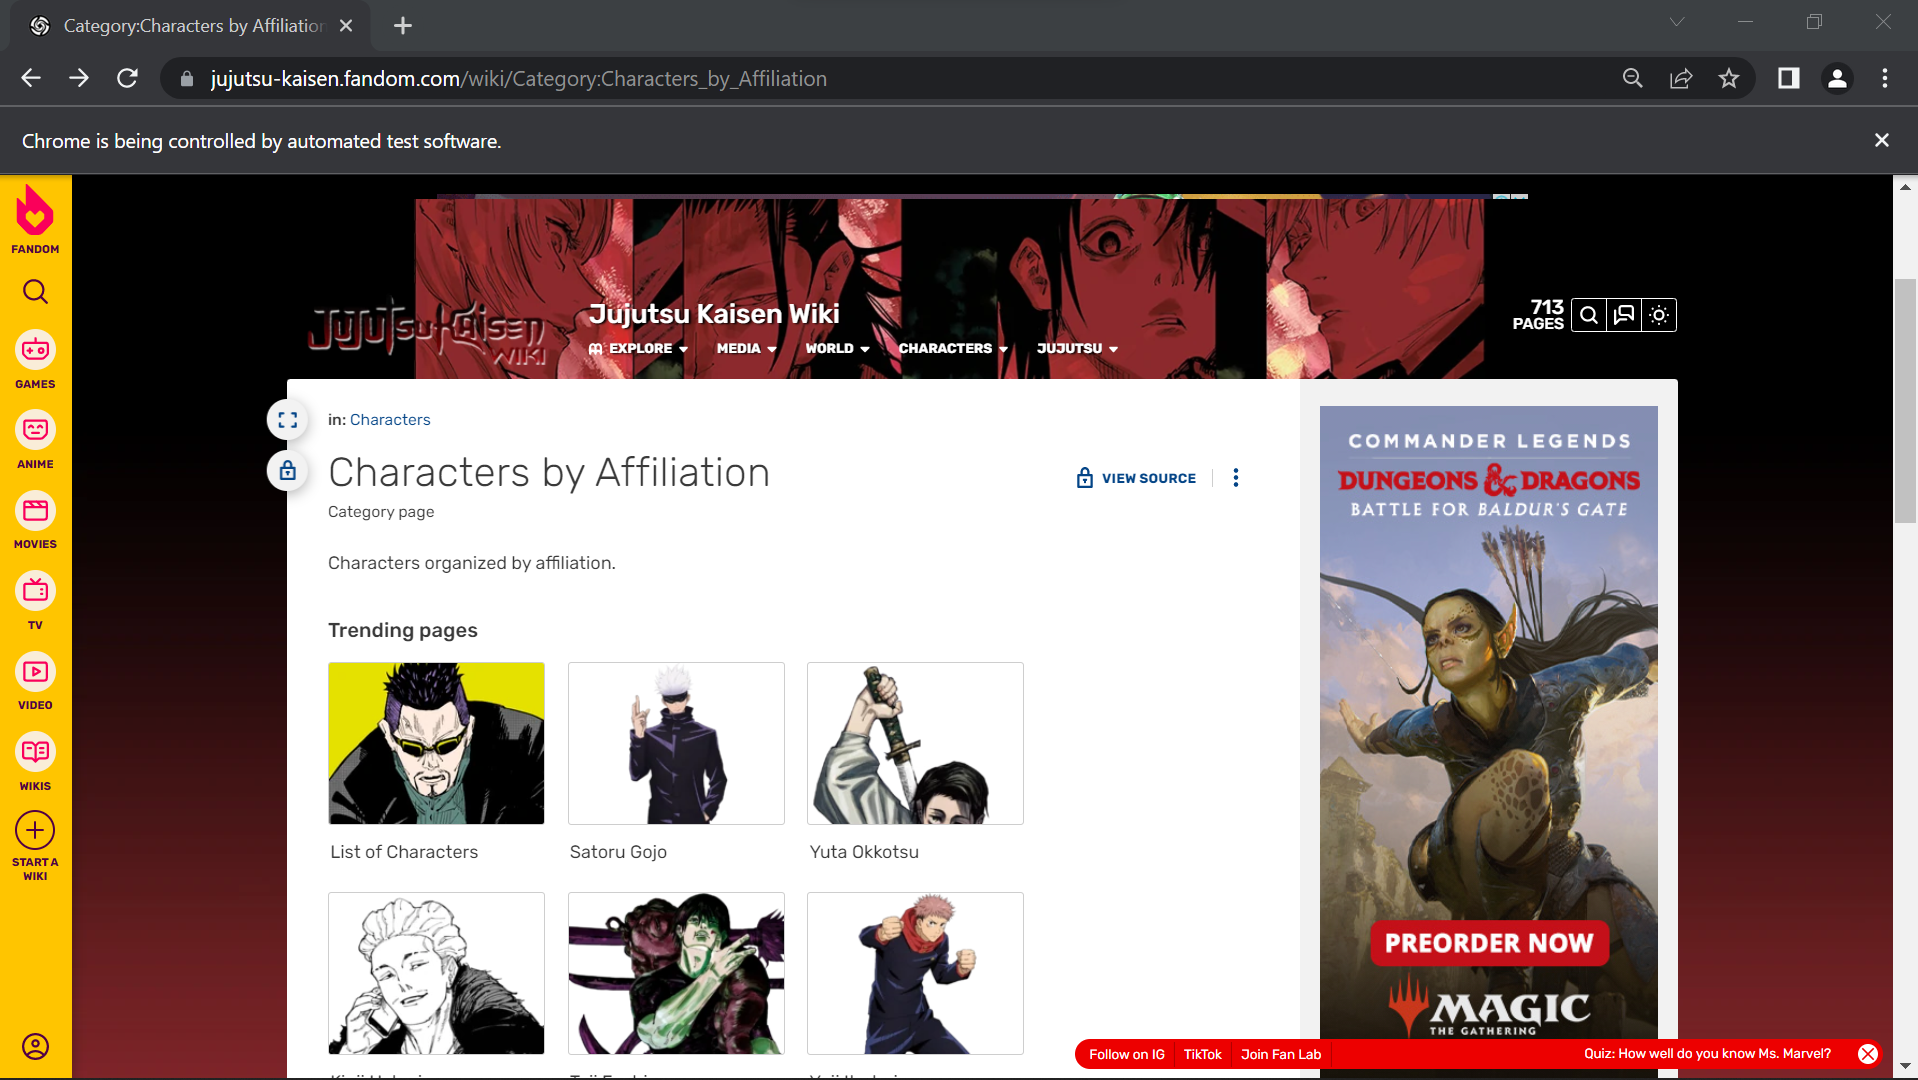Click TikTok link in bottom bar

[1202, 1054]
